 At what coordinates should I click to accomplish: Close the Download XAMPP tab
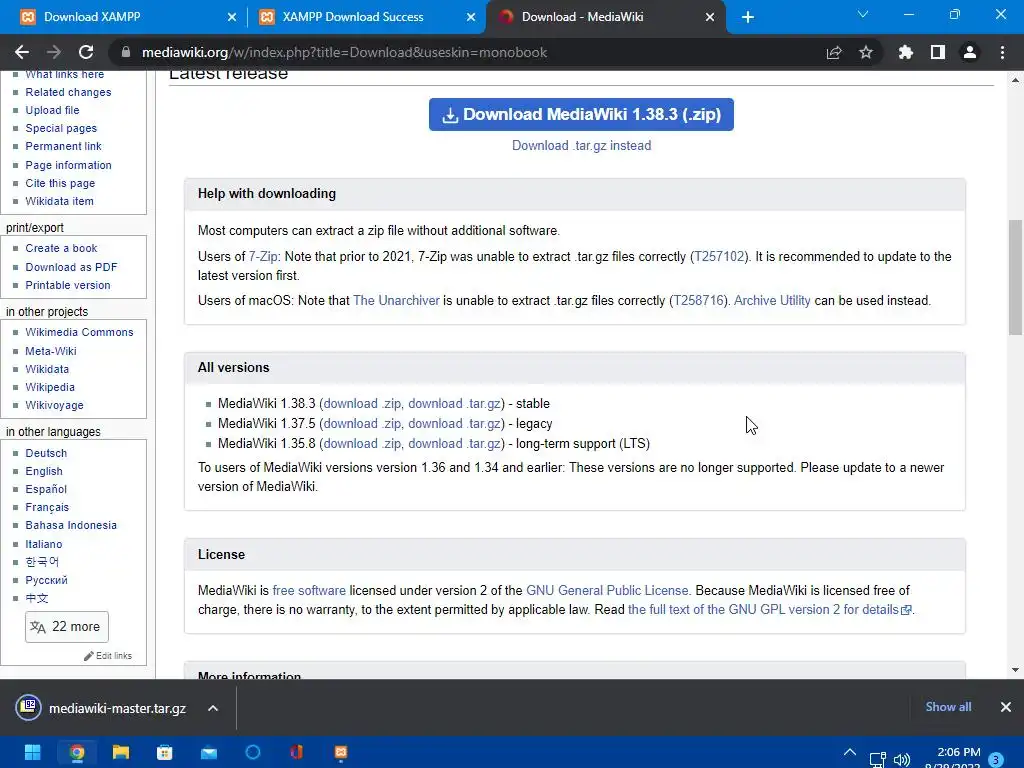coord(232,17)
